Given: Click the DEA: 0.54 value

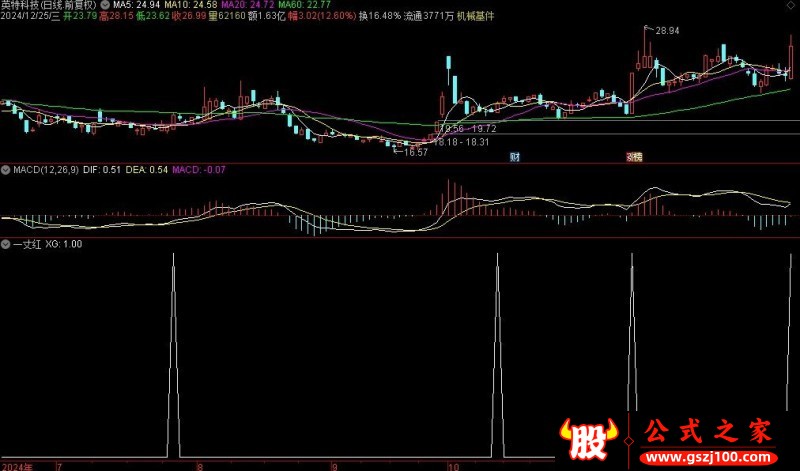Looking at the screenshot, I should coord(146,170).
